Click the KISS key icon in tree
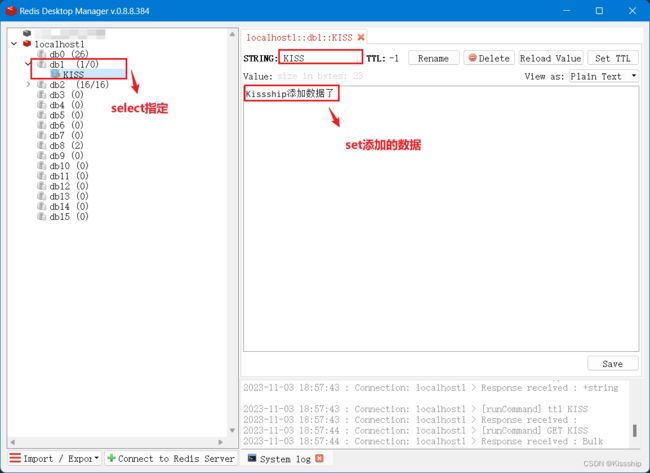This screenshot has height=473, width=650. point(56,74)
